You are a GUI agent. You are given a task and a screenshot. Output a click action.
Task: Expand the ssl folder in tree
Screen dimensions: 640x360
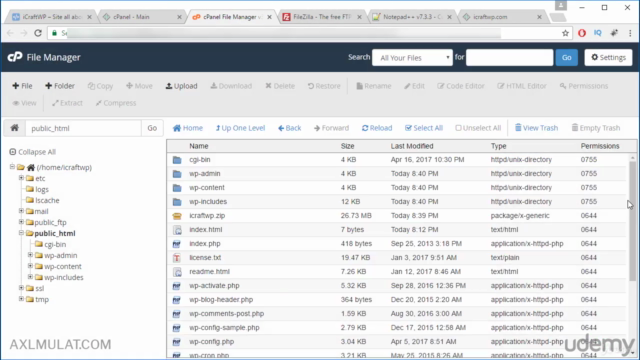21,288
